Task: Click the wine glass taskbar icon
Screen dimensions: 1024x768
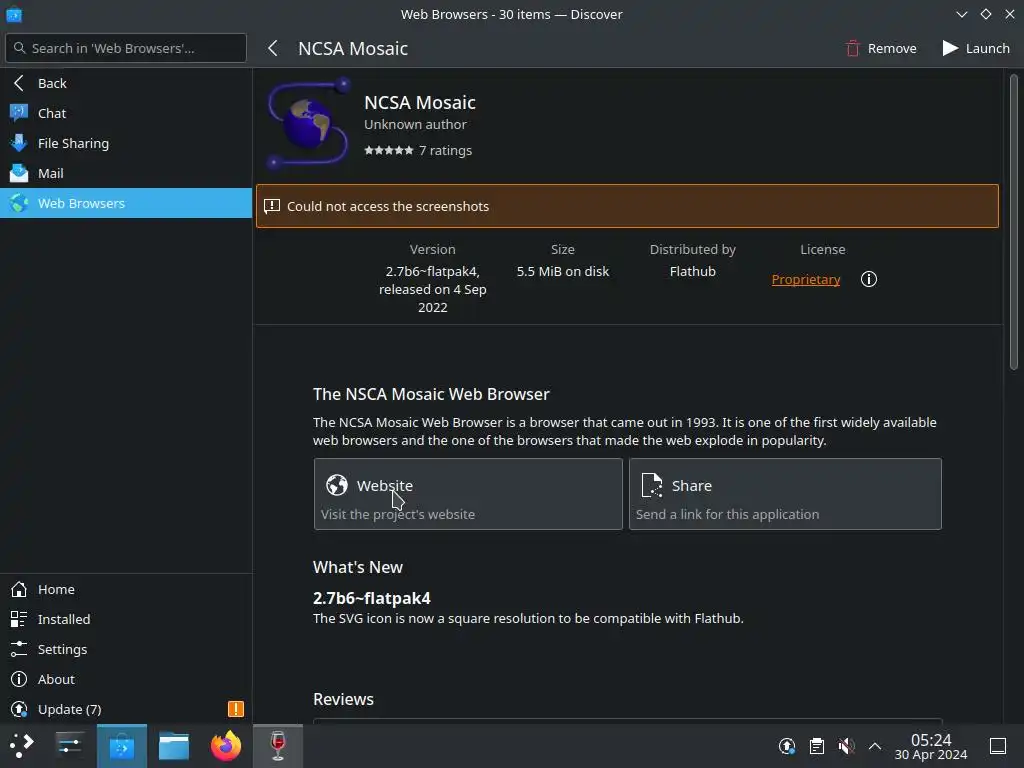Action: click(x=278, y=746)
